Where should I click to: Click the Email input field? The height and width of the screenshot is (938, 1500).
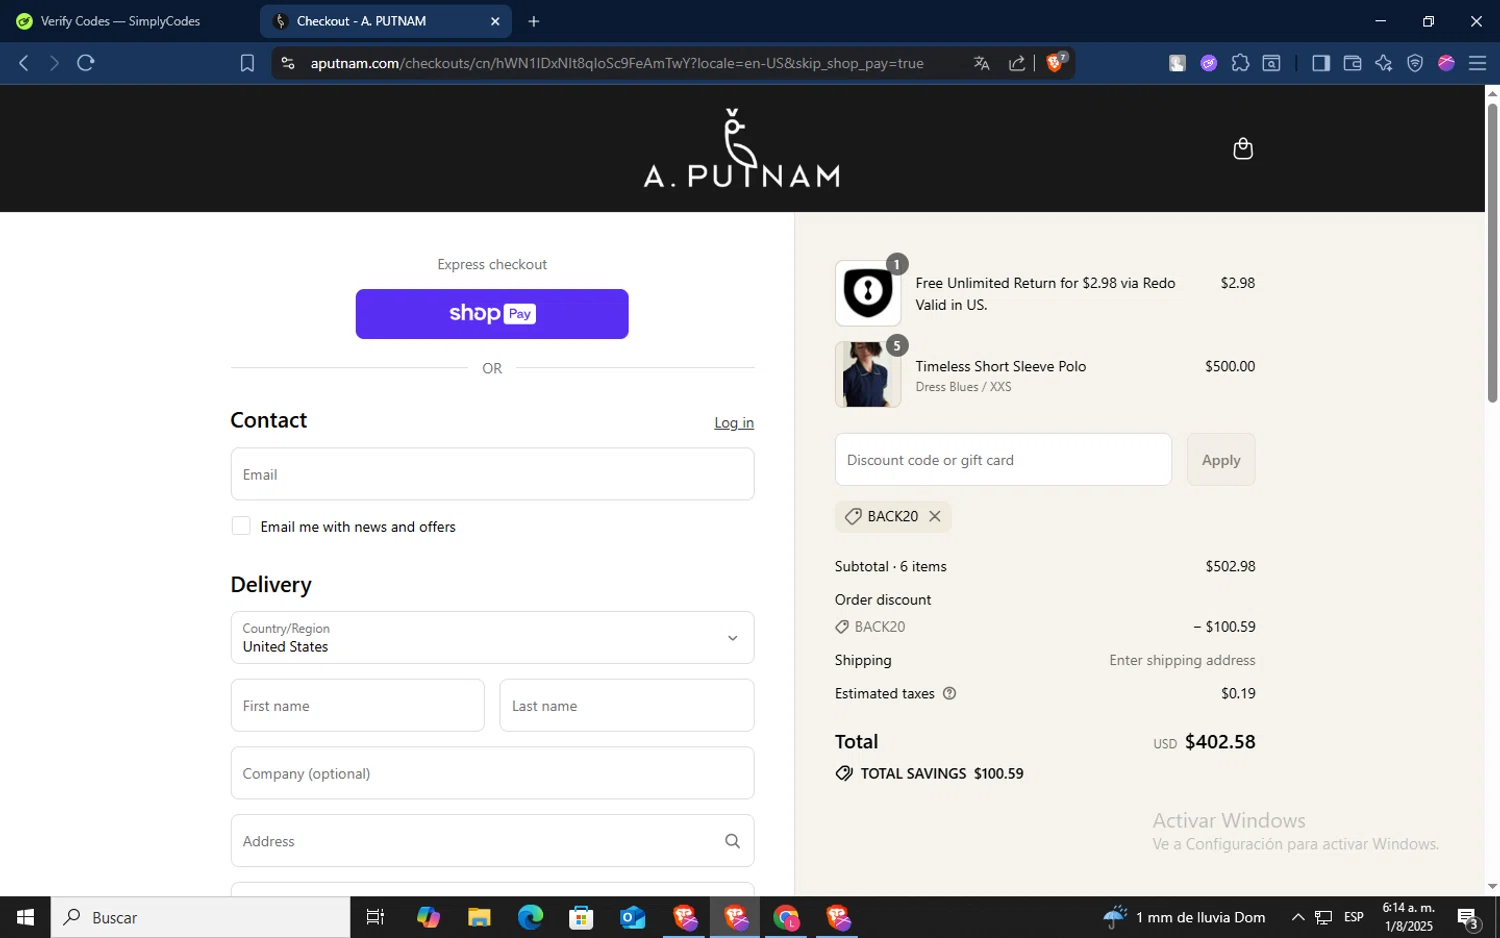(492, 474)
